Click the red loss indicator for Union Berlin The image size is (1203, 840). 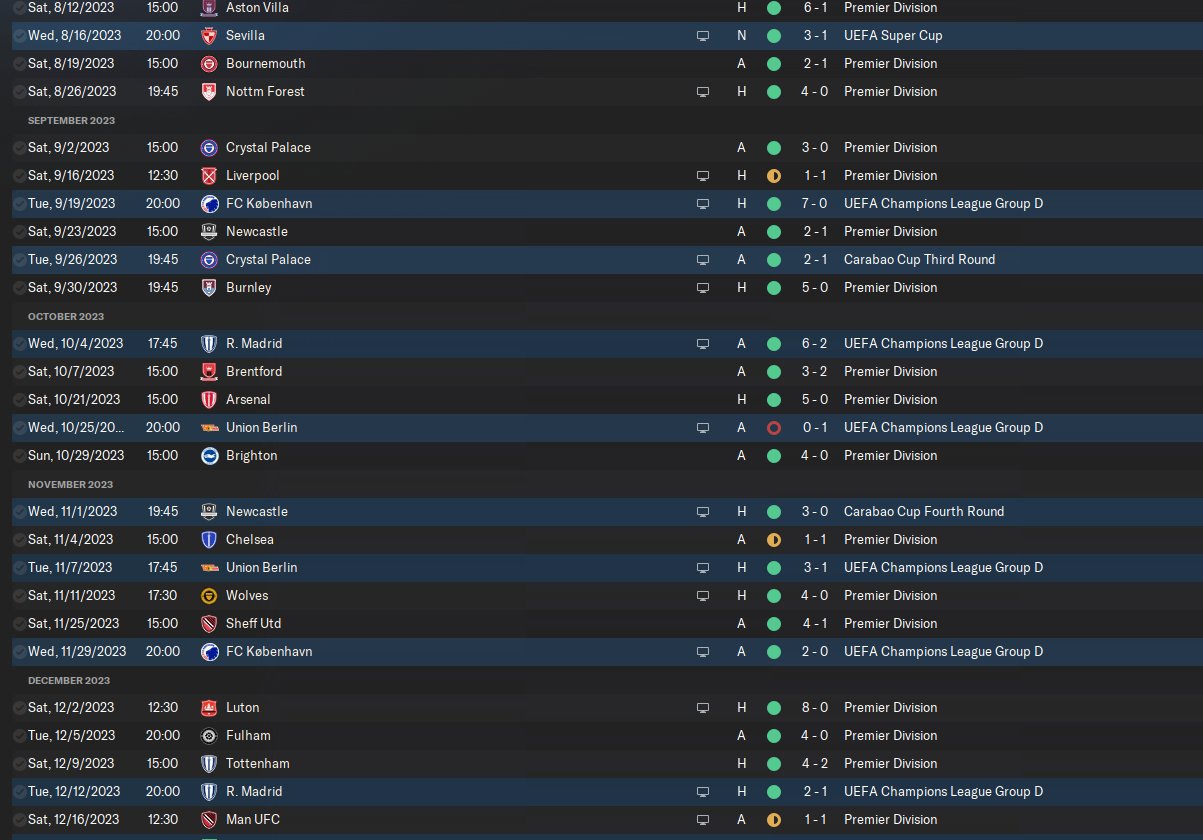click(x=773, y=427)
